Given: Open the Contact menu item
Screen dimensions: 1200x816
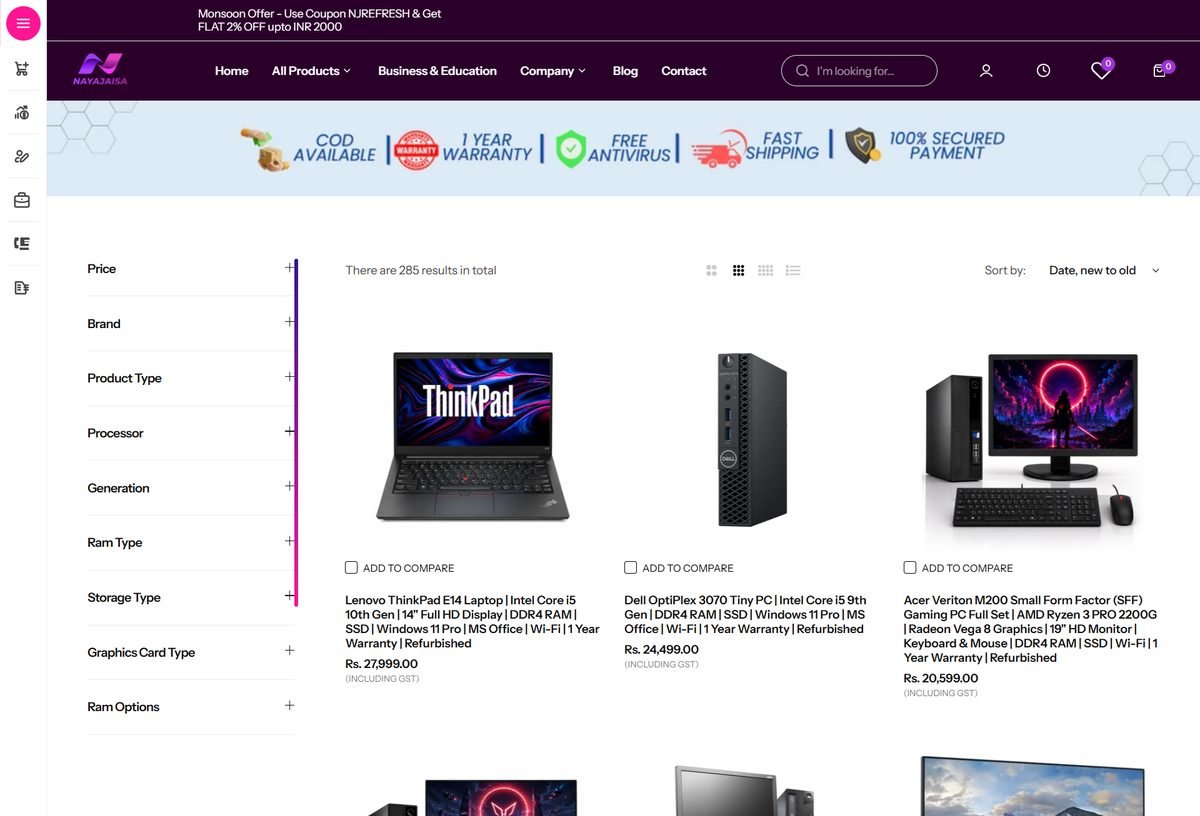Looking at the screenshot, I should coord(684,71).
